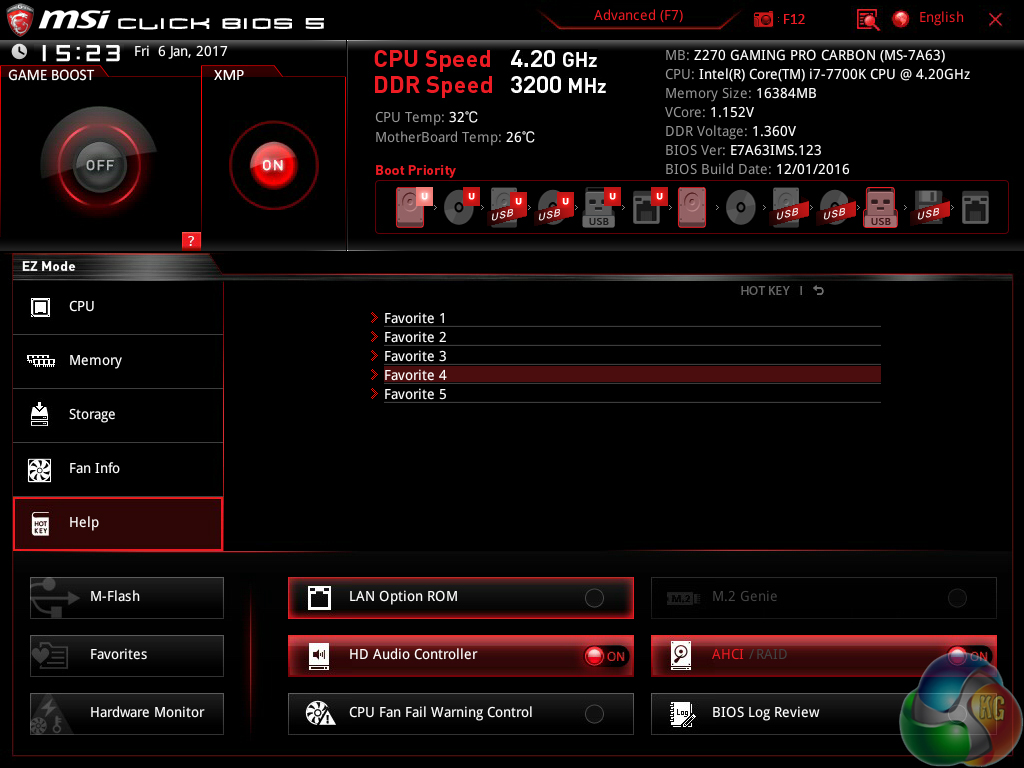This screenshot has width=1024, height=768.
Task: Toggle the XMP profile button off
Action: pos(273,165)
